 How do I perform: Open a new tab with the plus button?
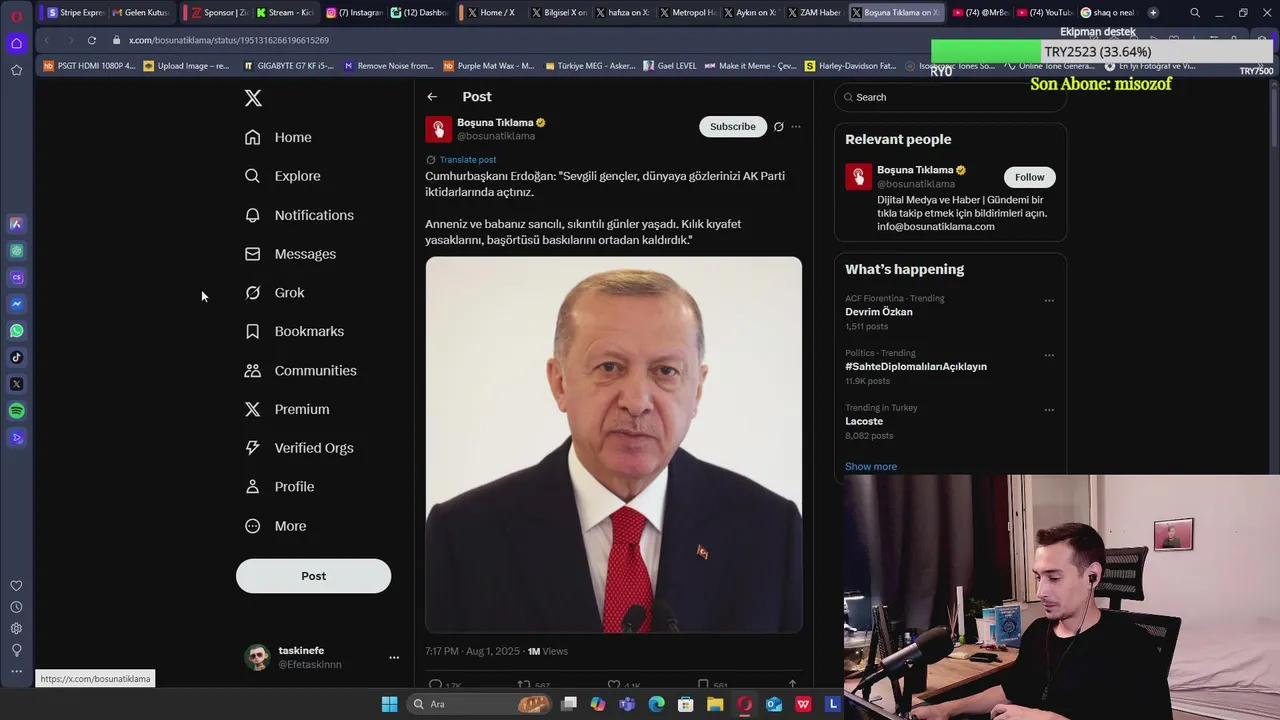click(x=1153, y=13)
